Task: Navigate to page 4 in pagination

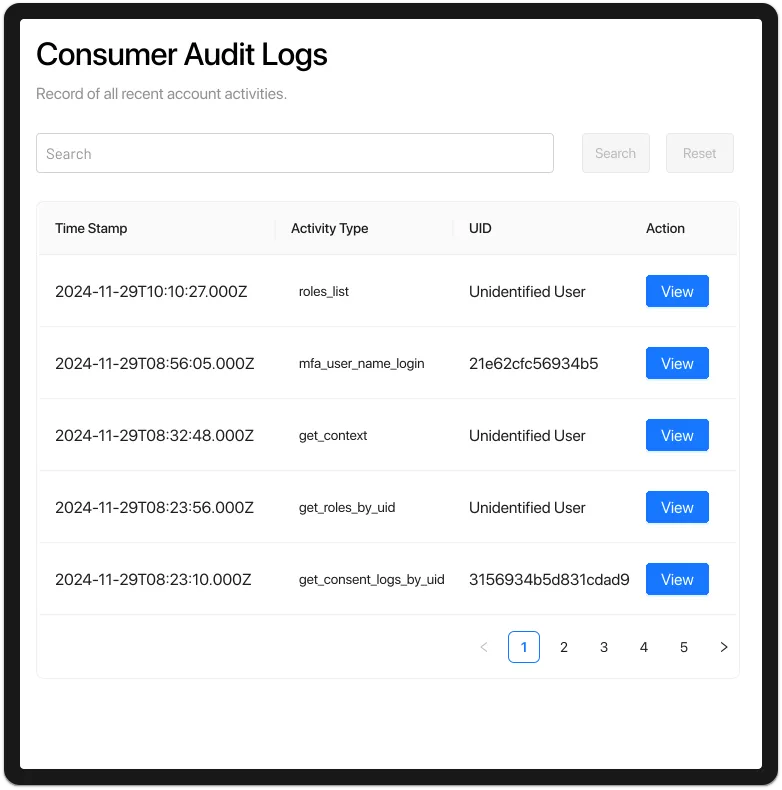Action: point(644,647)
